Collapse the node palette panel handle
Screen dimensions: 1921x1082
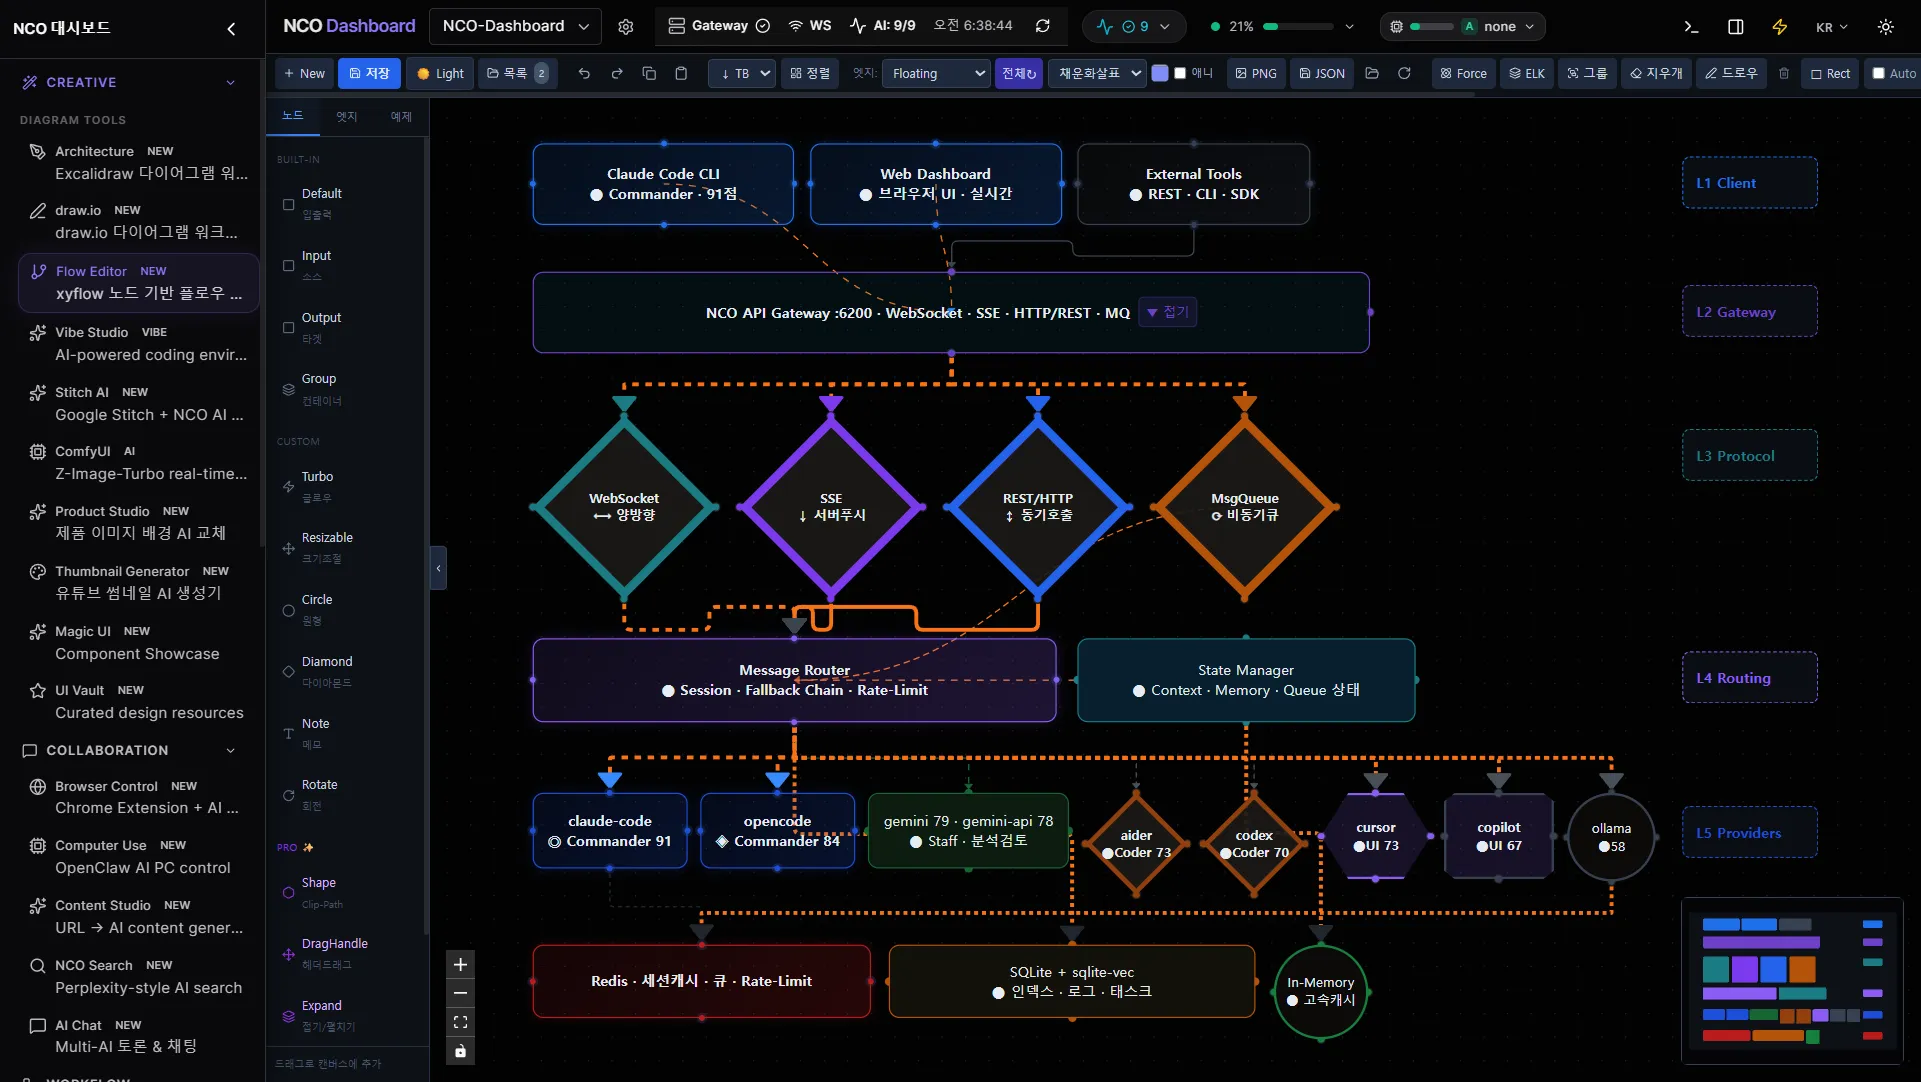click(438, 568)
